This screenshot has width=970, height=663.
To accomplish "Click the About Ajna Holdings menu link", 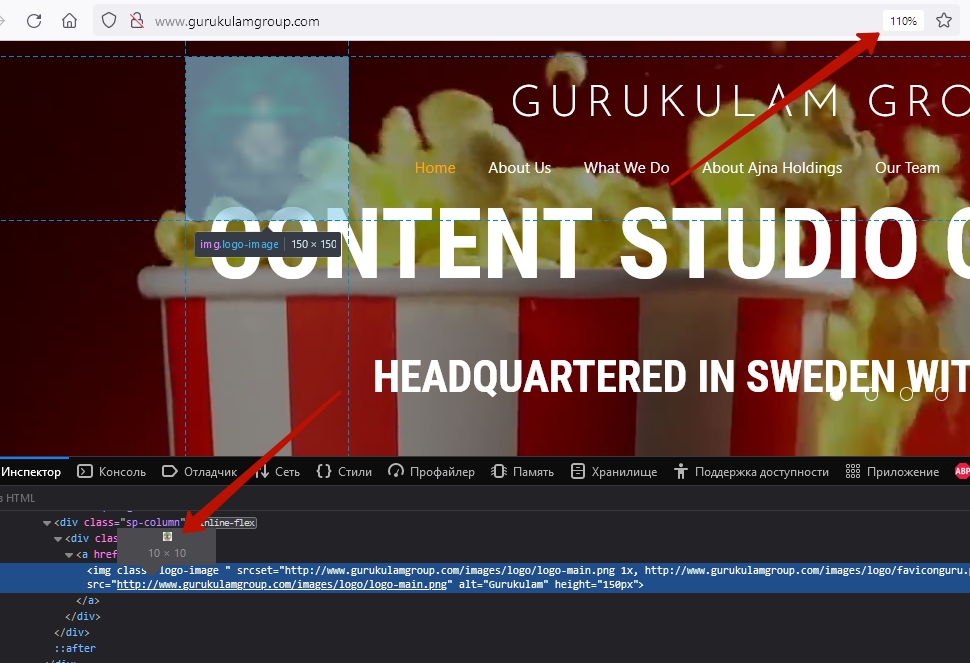I will click(772, 168).
